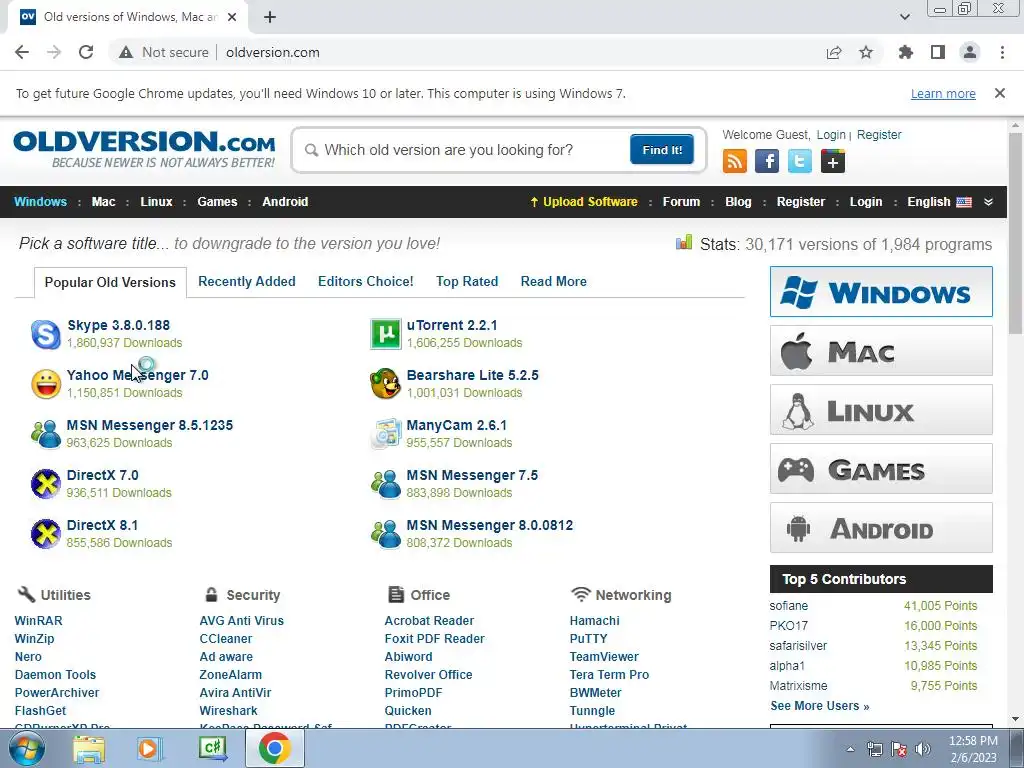Open the large Games category banner
This screenshot has width=1024, height=768.
tap(881, 469)
